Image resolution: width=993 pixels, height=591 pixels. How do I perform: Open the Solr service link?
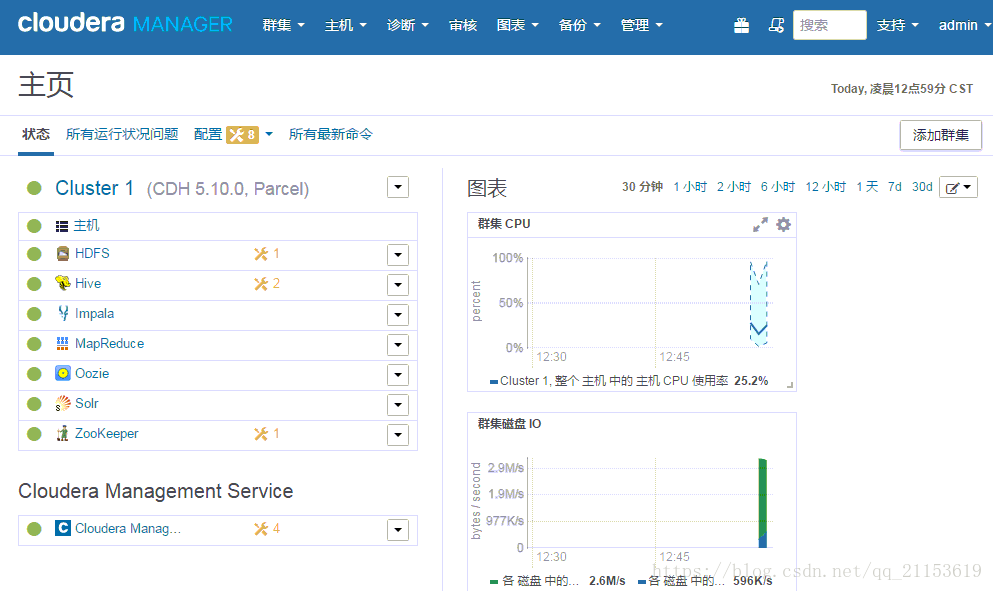[x=87, y=404]
